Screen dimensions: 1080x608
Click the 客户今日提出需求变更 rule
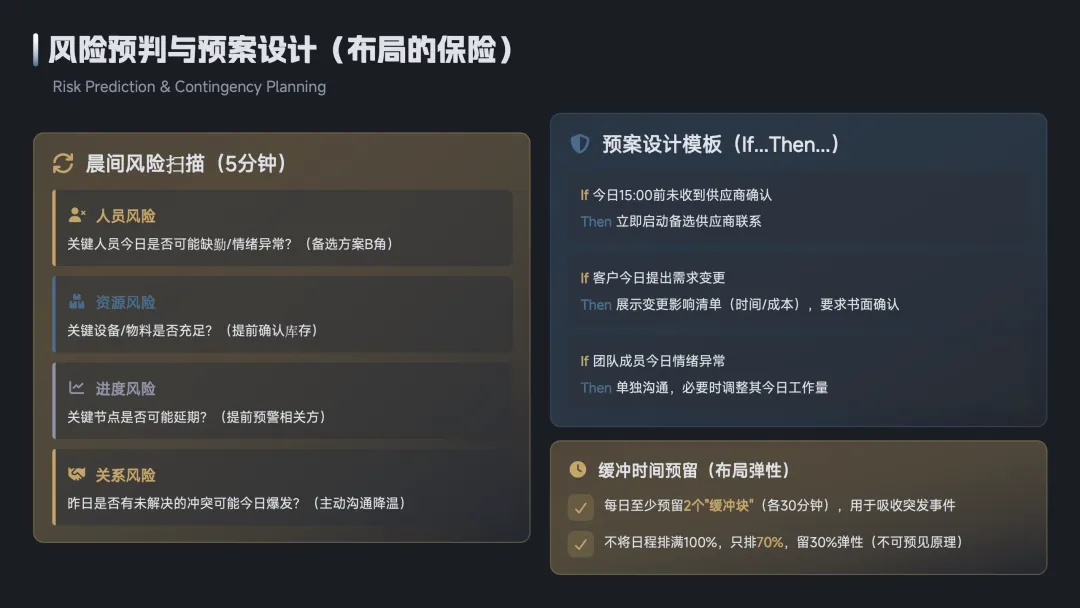pos(652,278)
